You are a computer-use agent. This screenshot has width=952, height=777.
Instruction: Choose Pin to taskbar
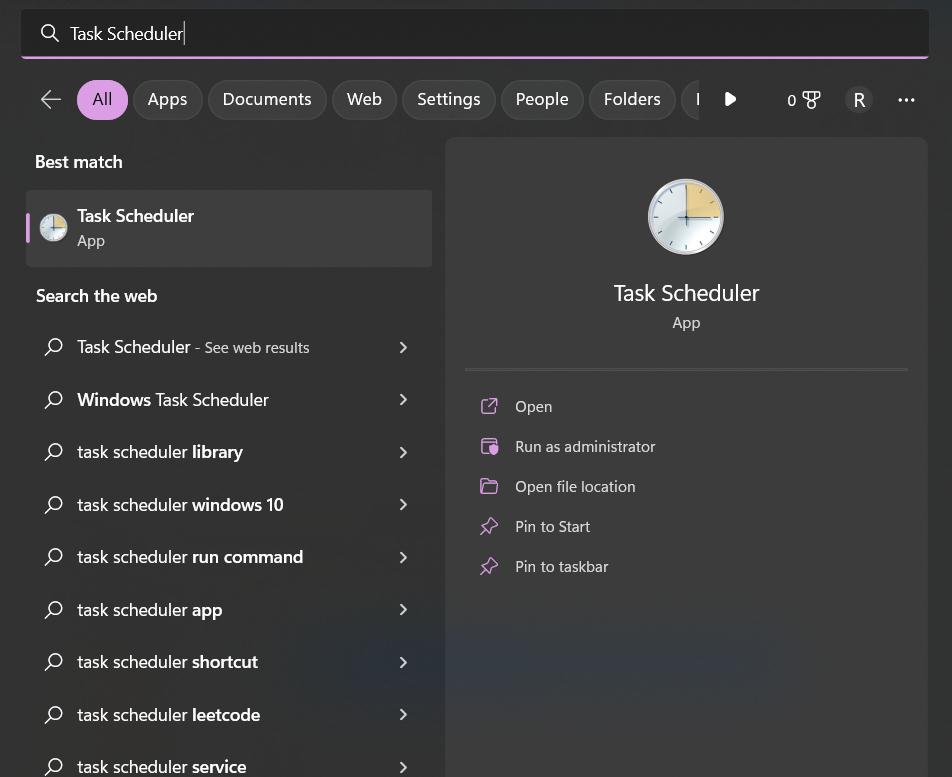click(x=562, y=567)
